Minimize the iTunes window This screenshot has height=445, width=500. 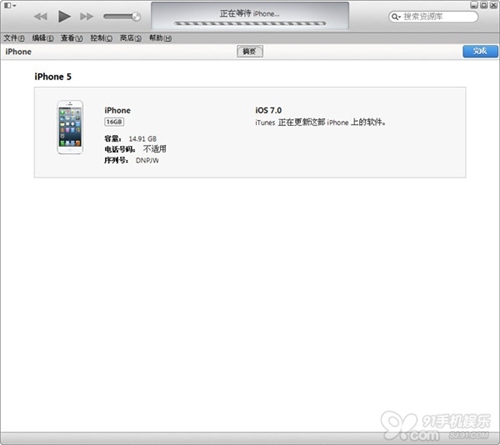pyautogui.click(x=474, y=5)
